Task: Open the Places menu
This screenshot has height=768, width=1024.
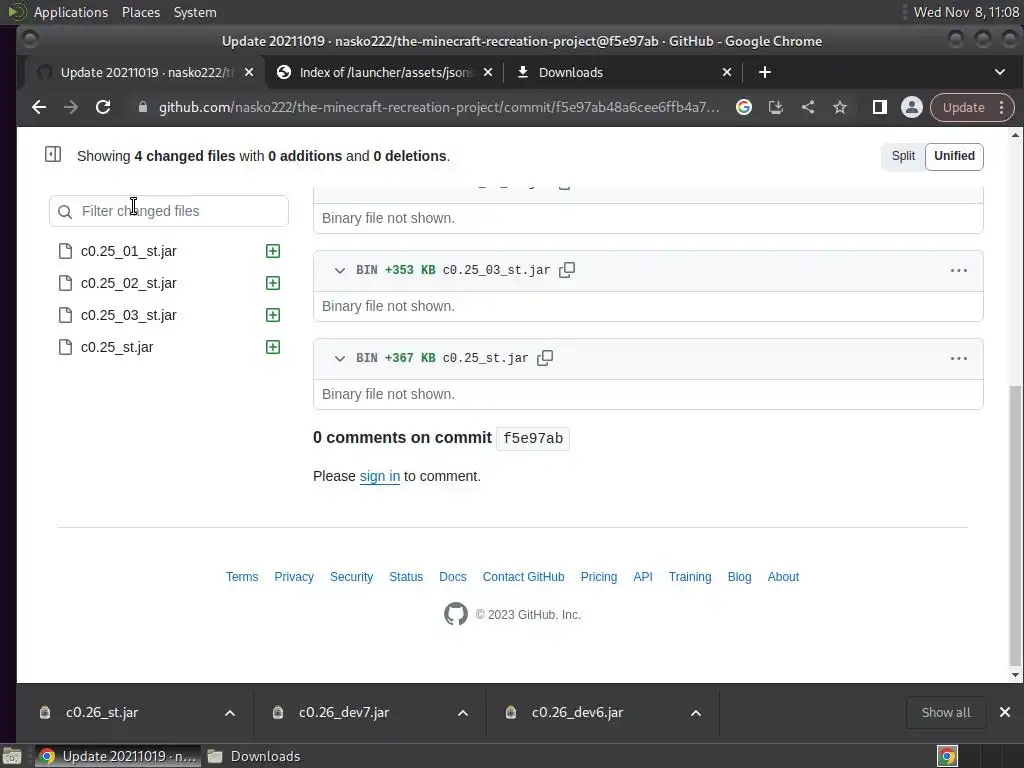Action: click(x=140, y=12)
